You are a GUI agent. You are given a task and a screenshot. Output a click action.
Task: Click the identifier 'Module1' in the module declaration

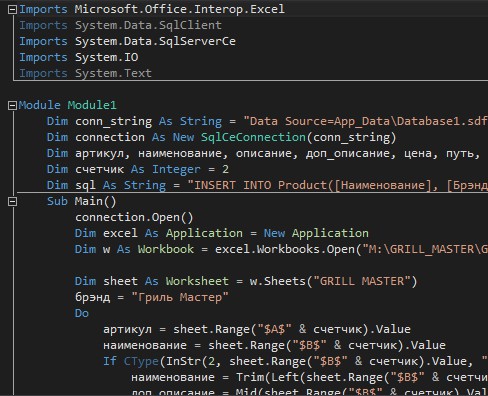pyautogui.click(x=92, y=105)
